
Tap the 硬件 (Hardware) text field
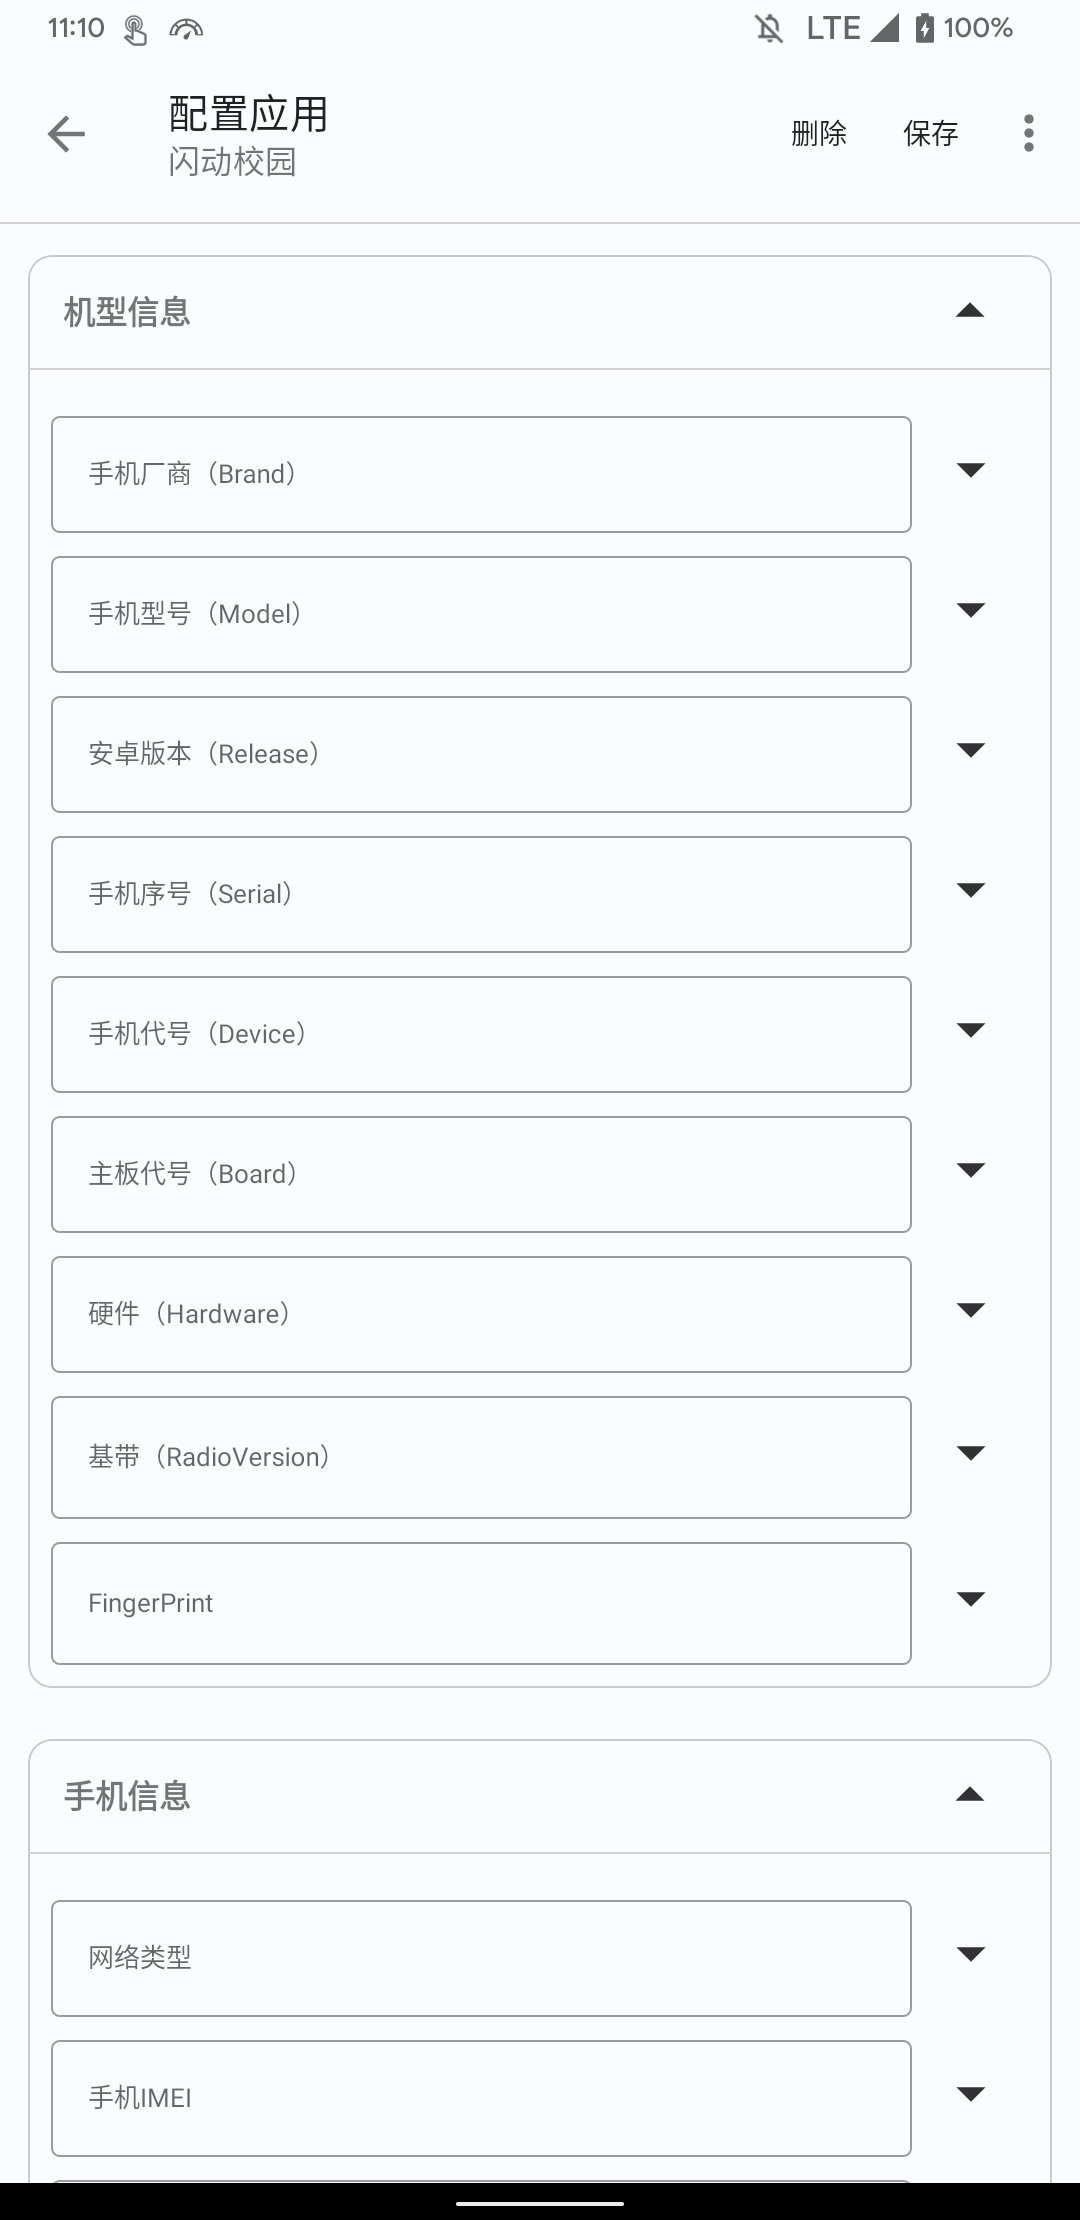coord(481,1314)
